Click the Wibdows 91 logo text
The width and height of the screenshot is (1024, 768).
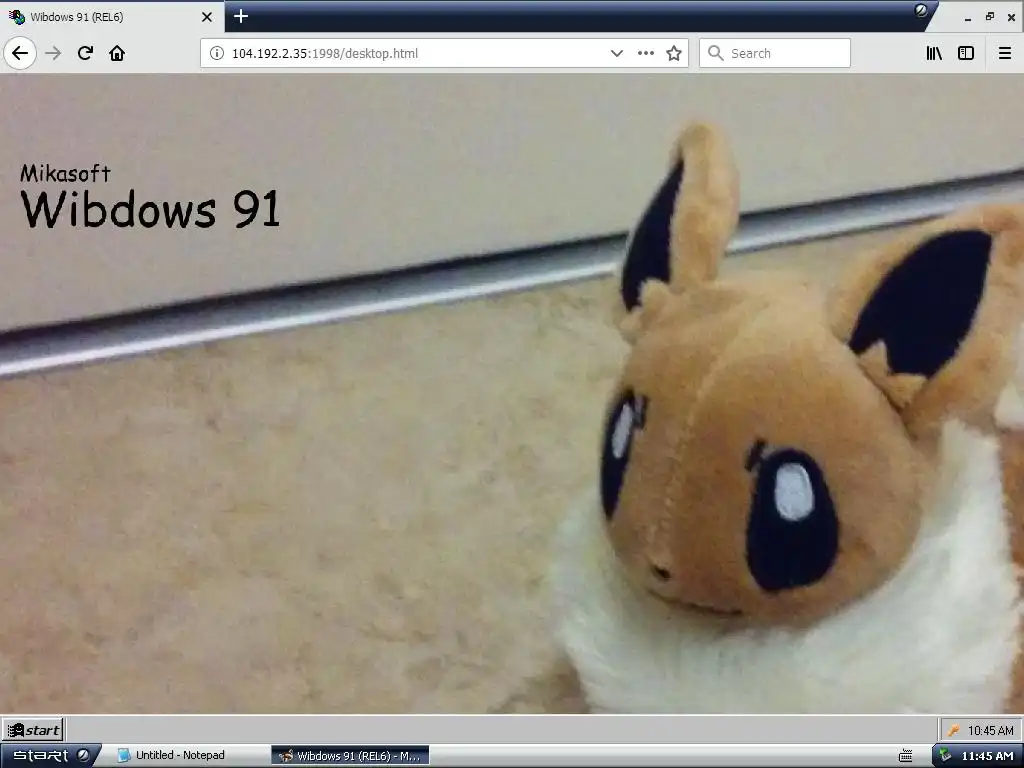pos(151,209)
